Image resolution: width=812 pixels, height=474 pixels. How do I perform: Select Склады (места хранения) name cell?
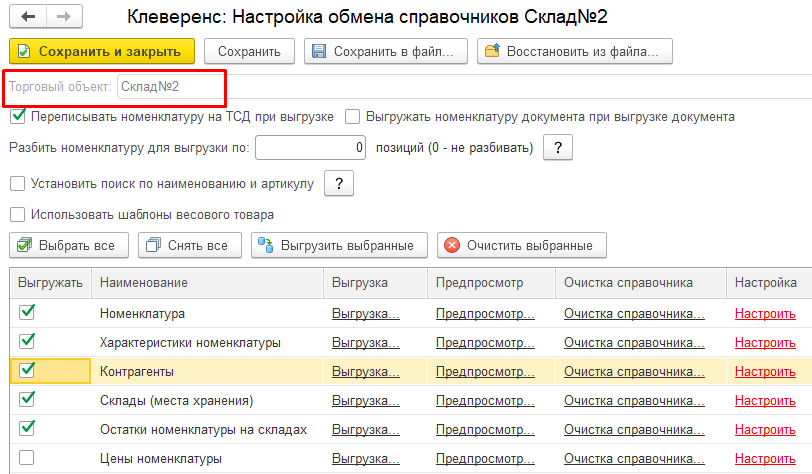[207, 400]
